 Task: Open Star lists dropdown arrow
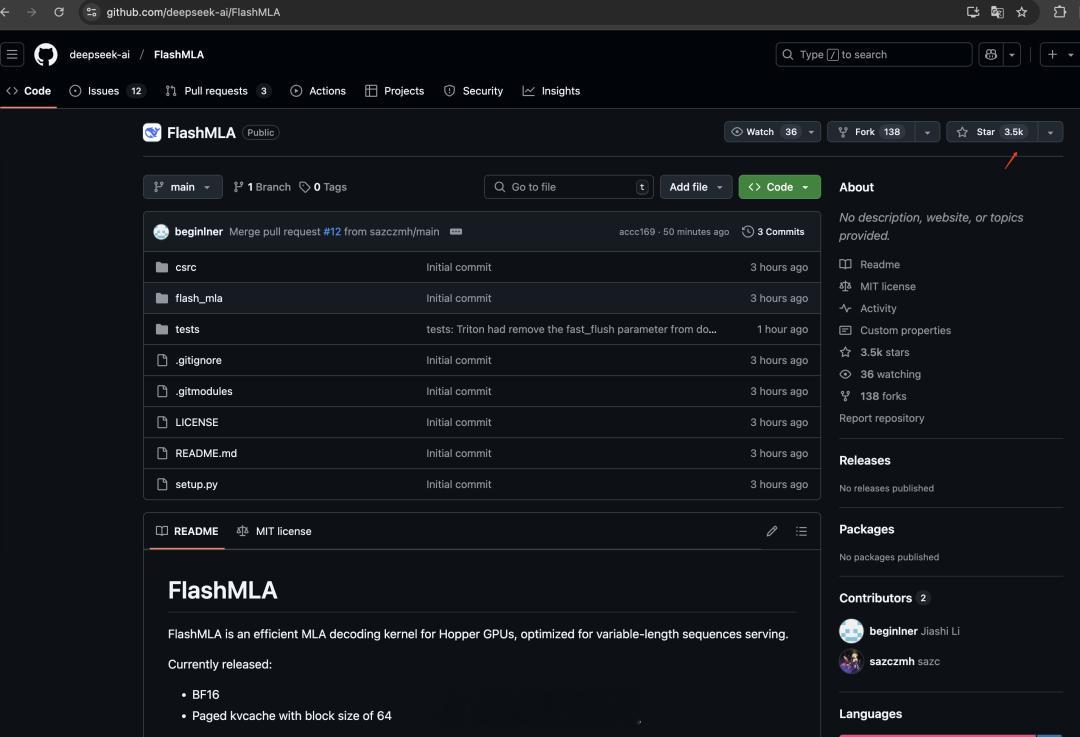click(x=1050, y=132)
